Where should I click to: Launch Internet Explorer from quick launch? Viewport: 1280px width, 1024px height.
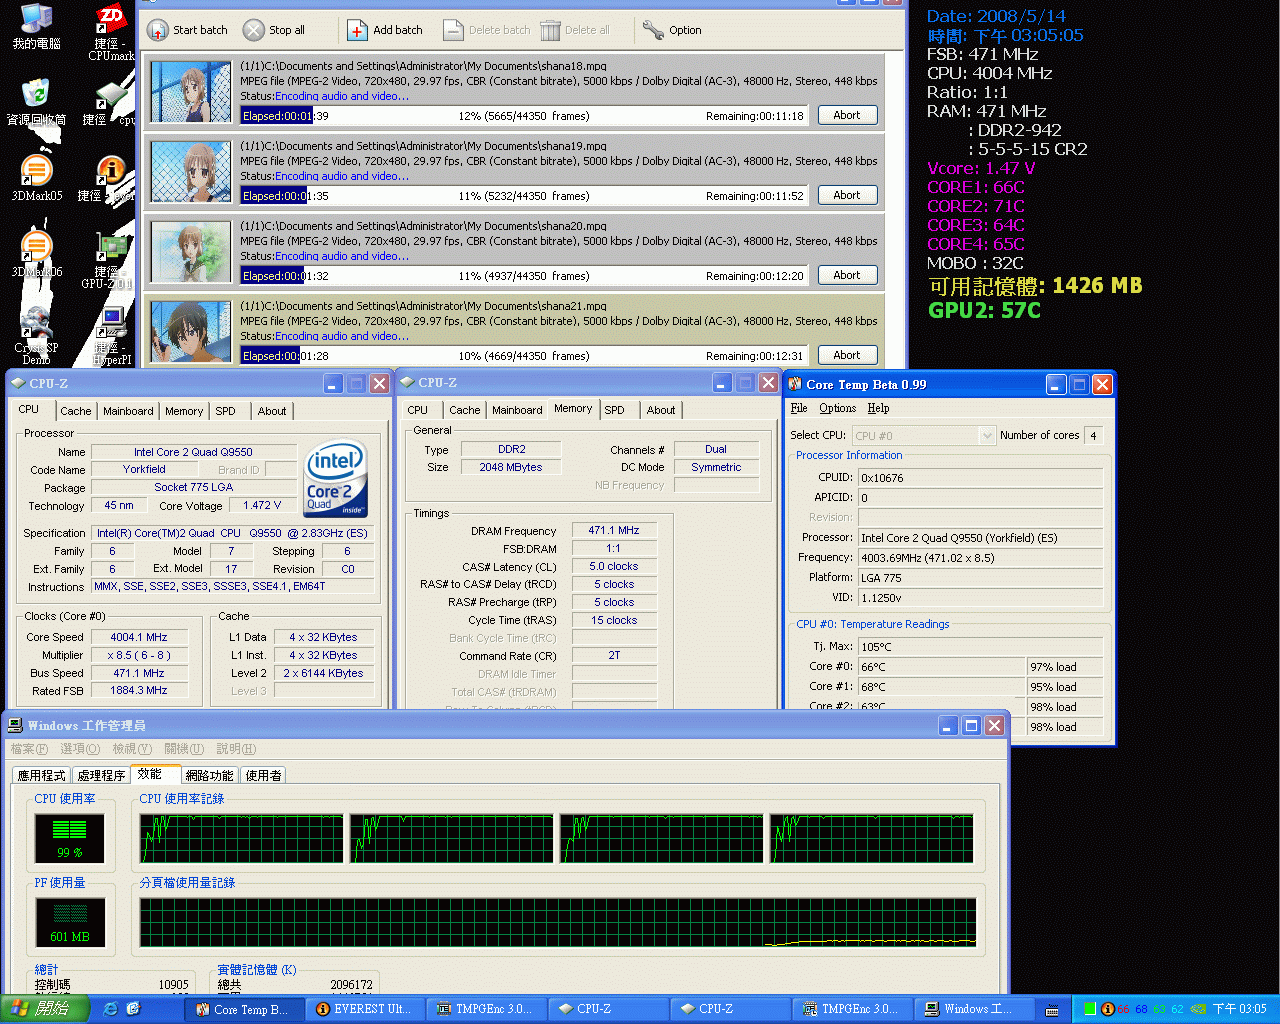point(110,1009)
